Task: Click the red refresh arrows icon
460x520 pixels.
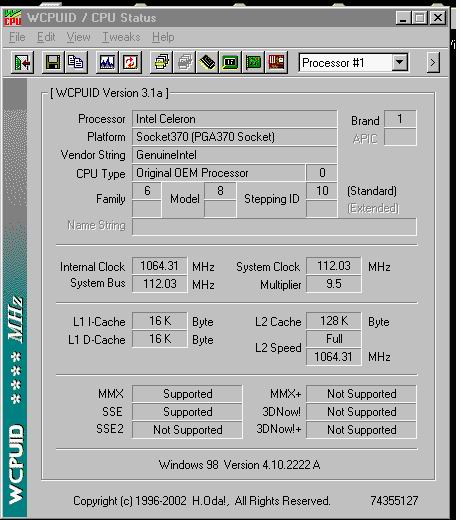Action: (x=130, y=62)
